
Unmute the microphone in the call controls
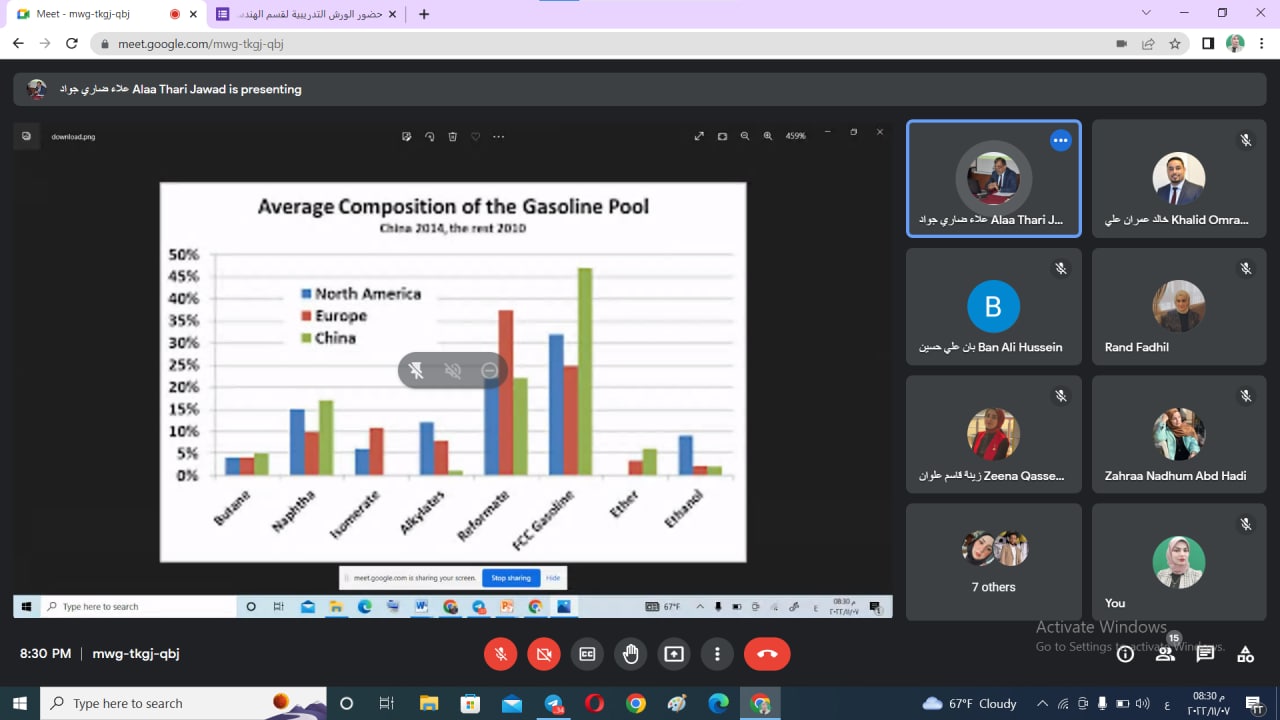[501, 654]
